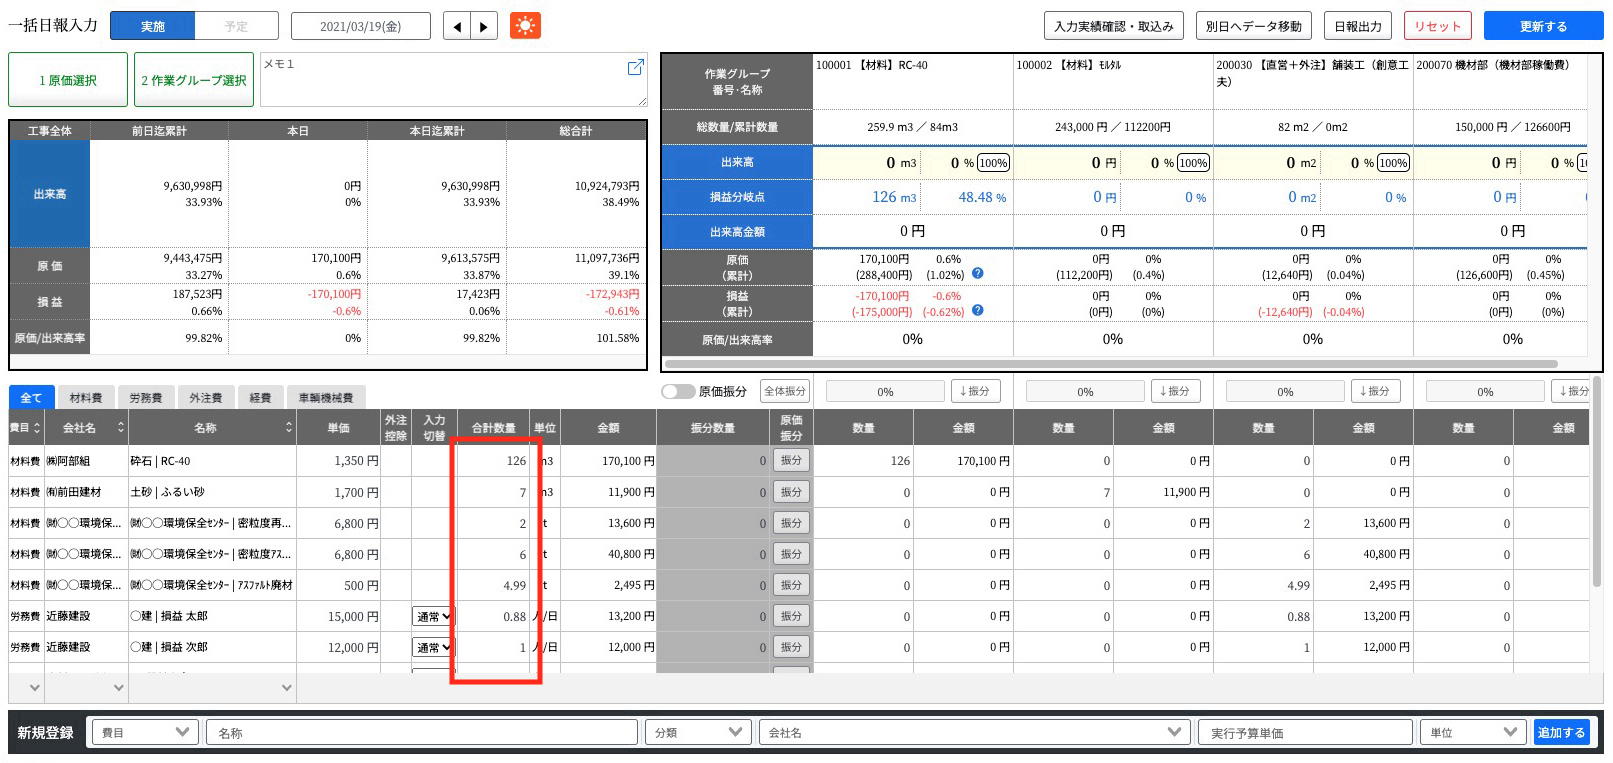The image size is (1613, 763).
Task: Click the orange sun weather icon
Action: [x=525, y=26]
